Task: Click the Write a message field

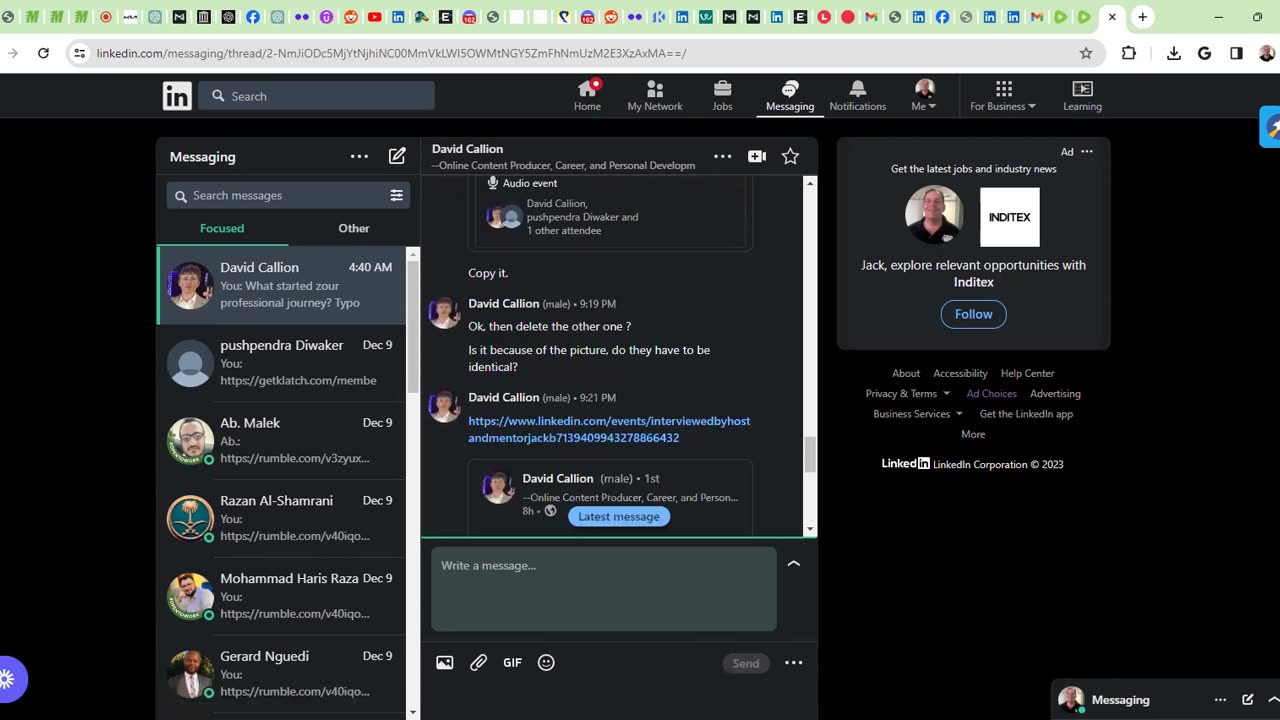Action: point(604,588)
